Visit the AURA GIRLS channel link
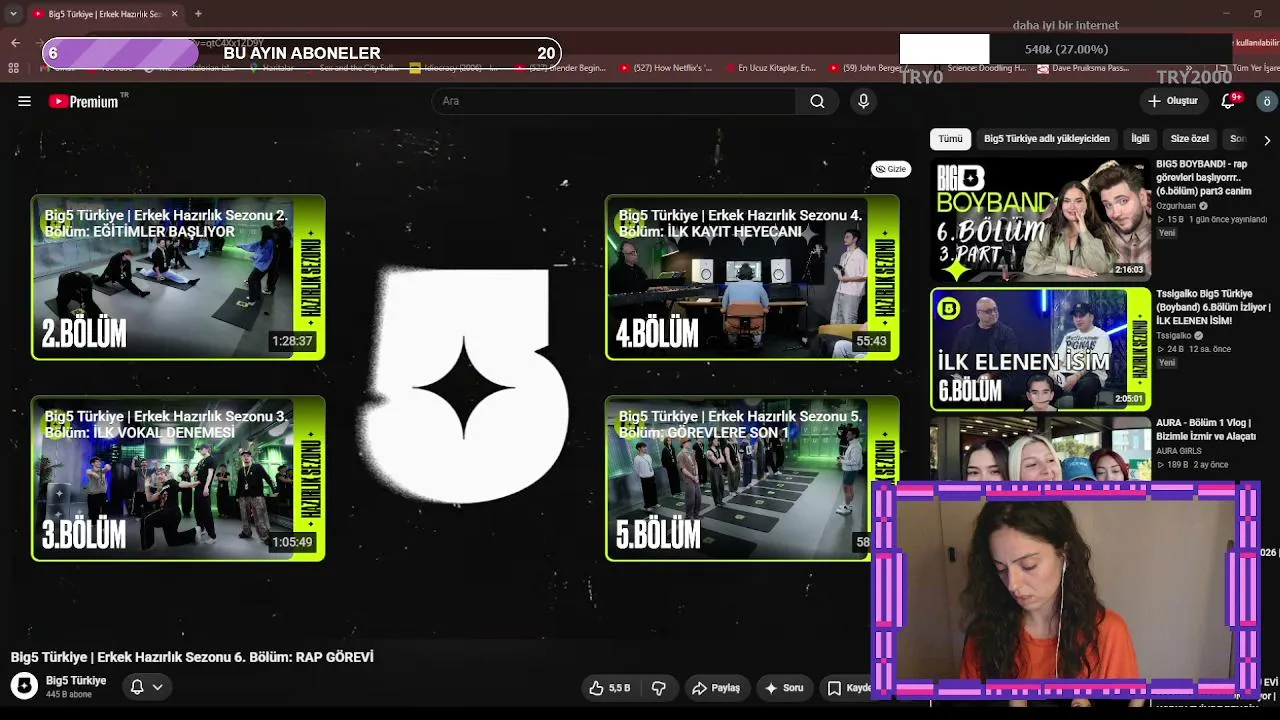The height and width of the screenshot is (720, 1280). coord(1179,451)
